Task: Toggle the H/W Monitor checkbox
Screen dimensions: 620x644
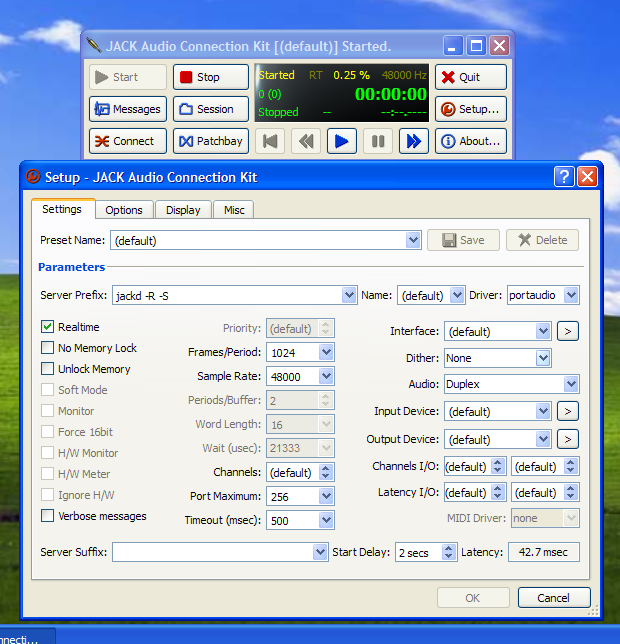Action: (x=48, y=453)
